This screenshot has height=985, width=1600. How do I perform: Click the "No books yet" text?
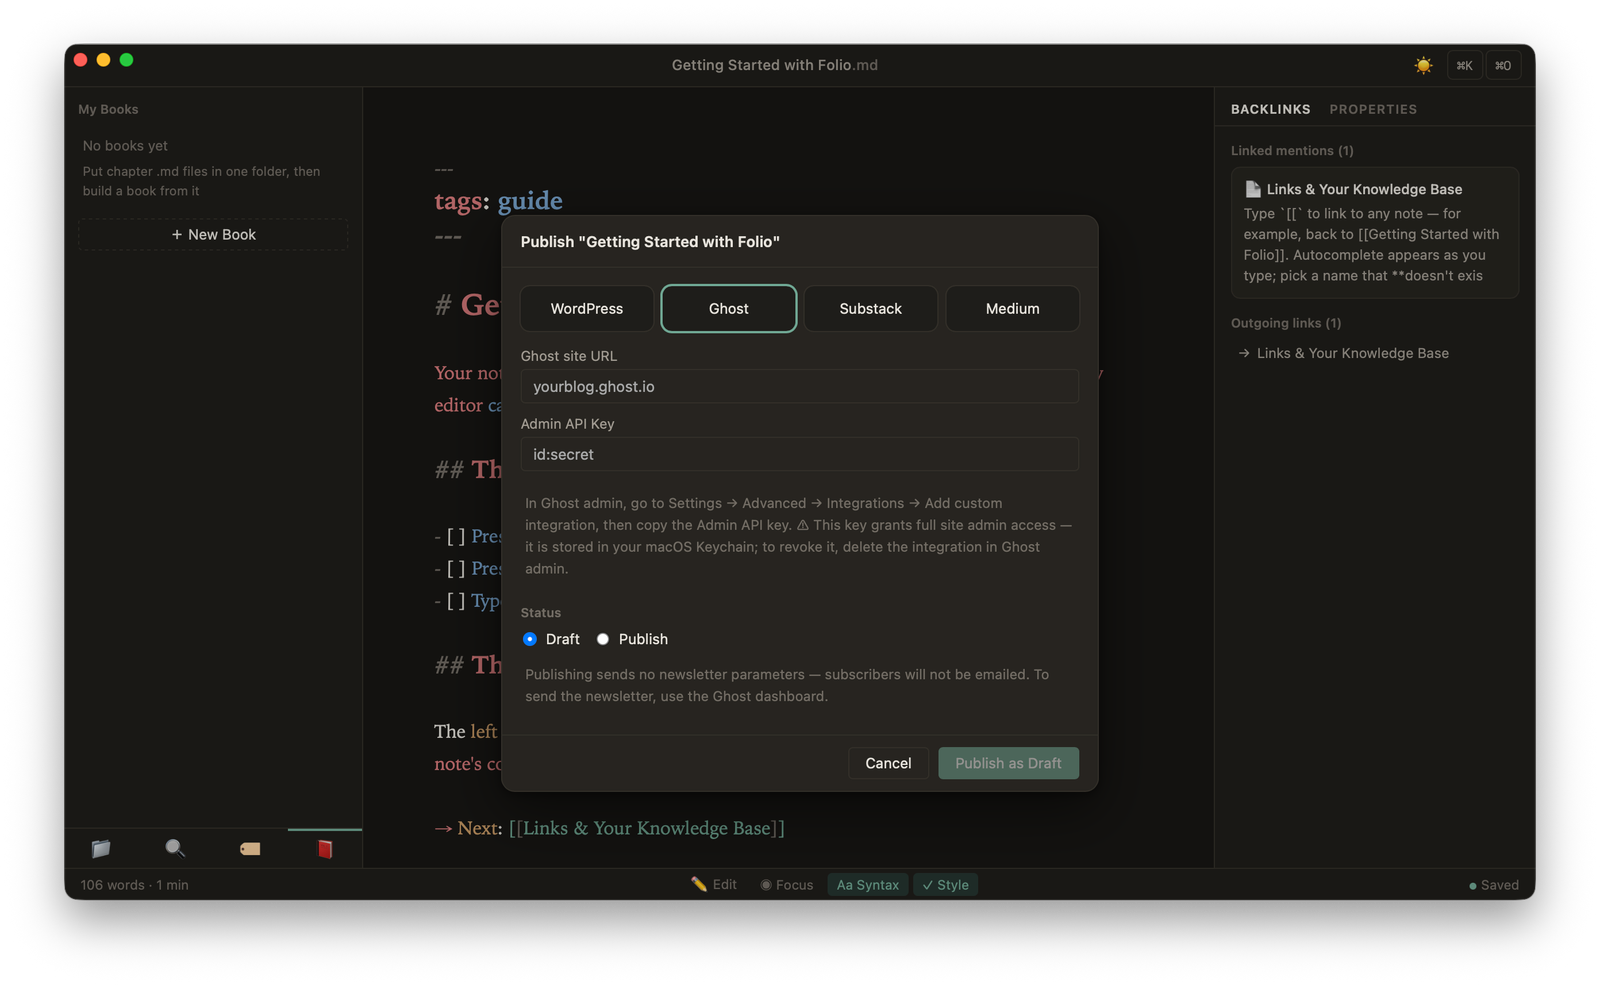point(125,146)
